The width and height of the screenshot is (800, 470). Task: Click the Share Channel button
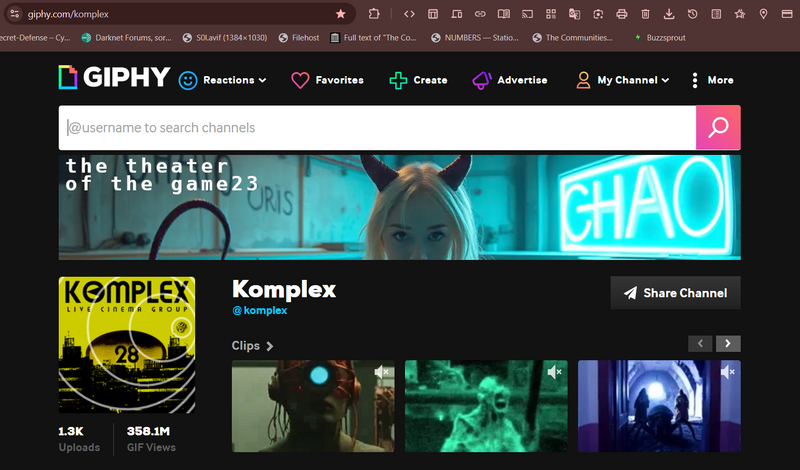(x=676, y=293)
